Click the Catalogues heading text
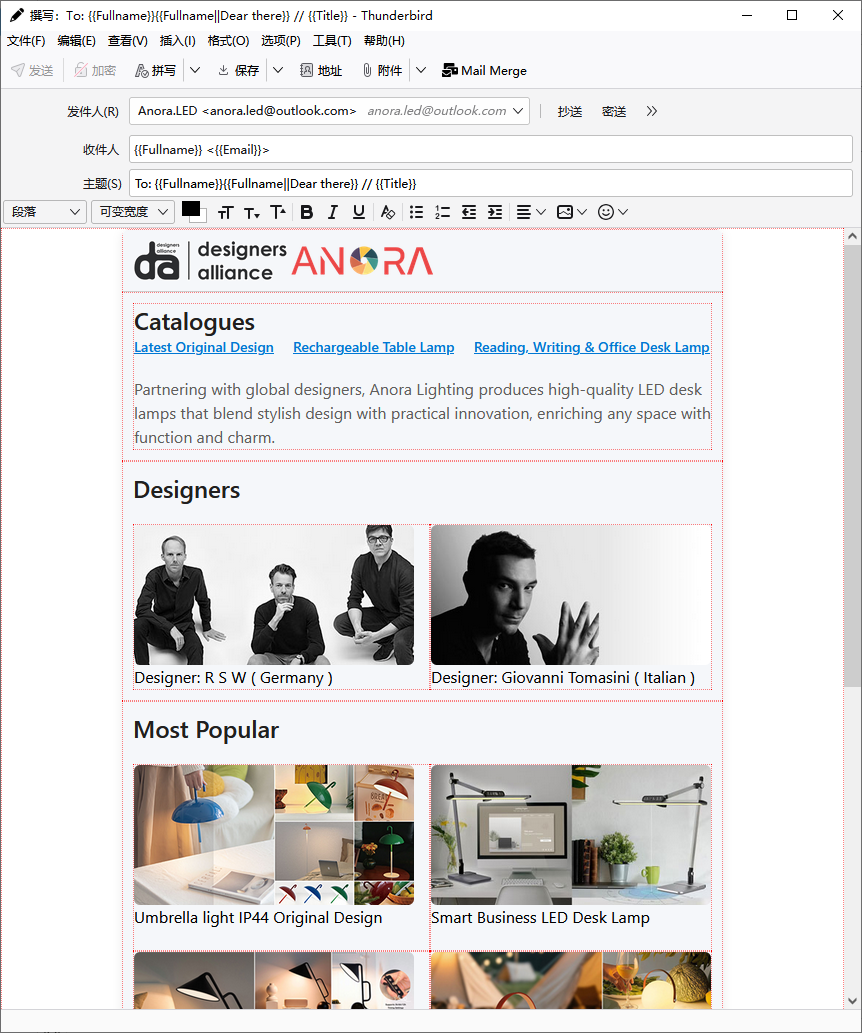 click(x=194, y=322)
